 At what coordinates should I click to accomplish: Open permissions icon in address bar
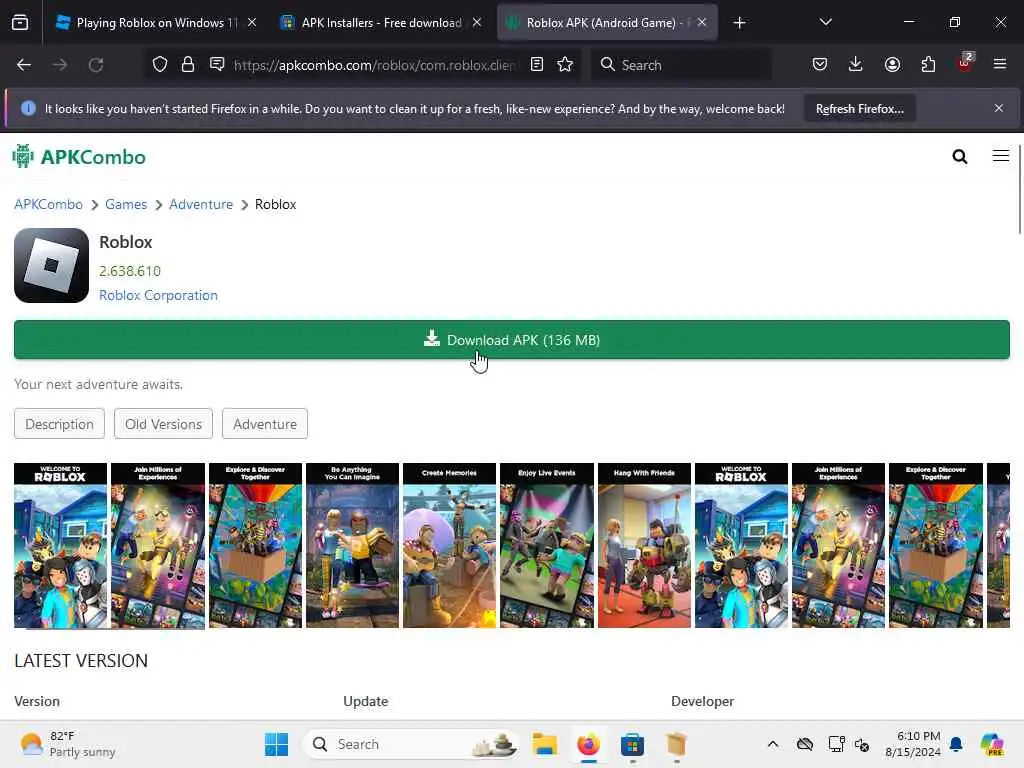tap(217, 64)
